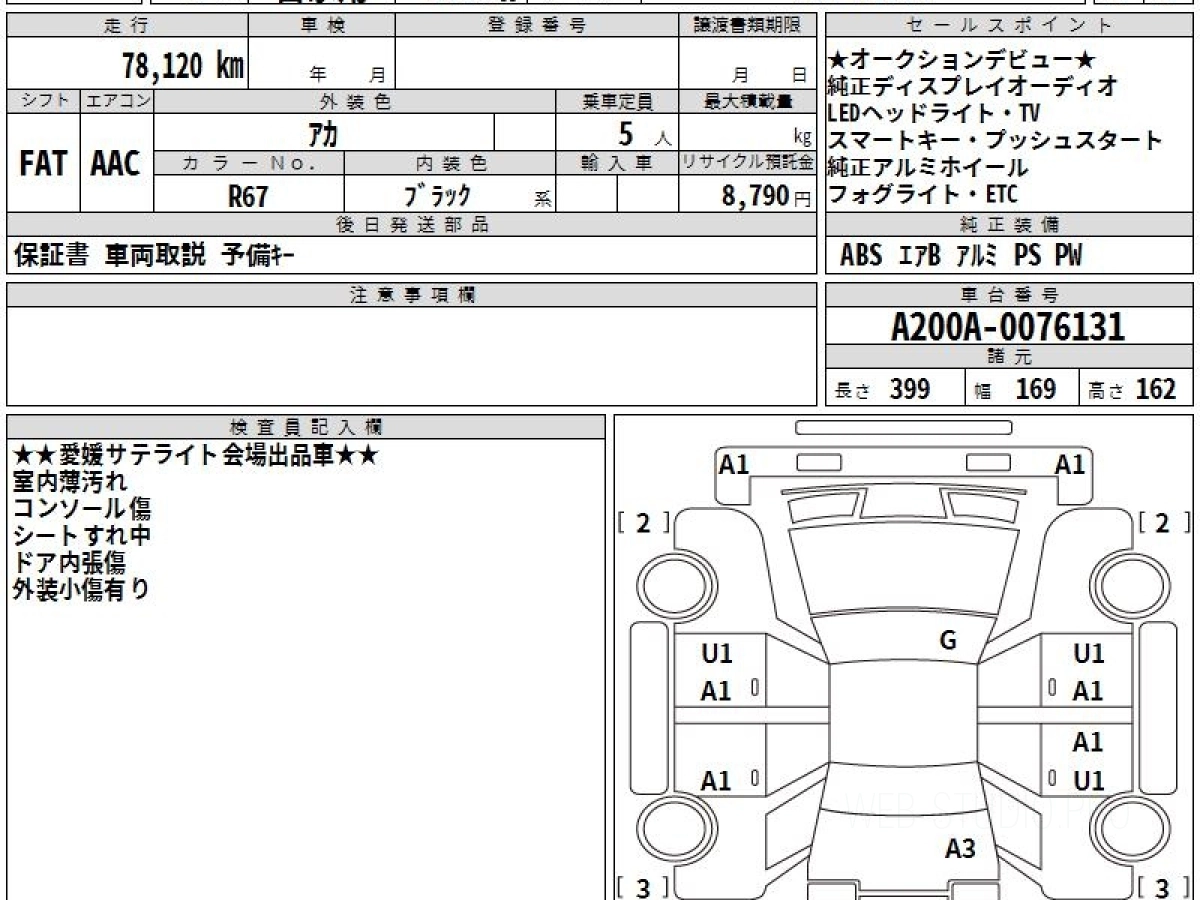Click the 登録番号 header cell
Screen dimensions: 1200x900
pyautogui.click(x=537, y=26)
